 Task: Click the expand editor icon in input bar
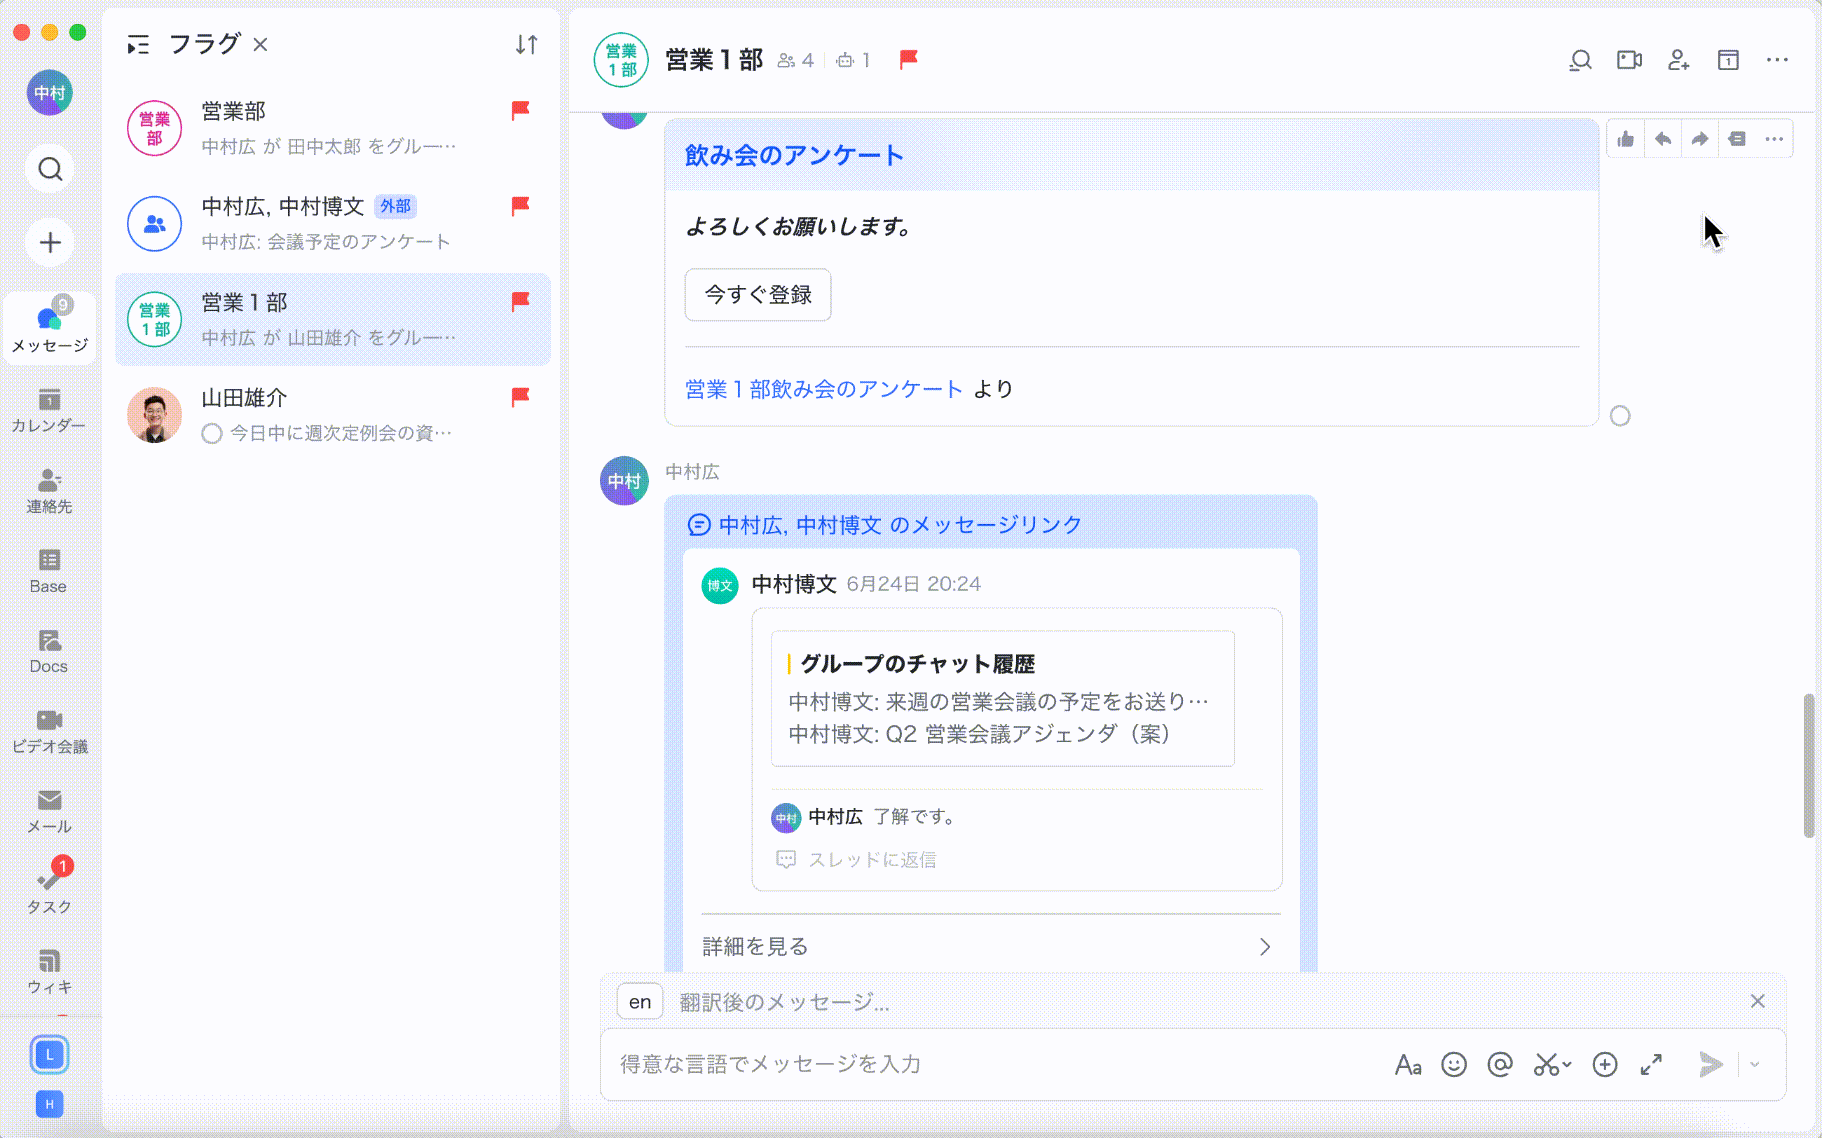1651,1065
